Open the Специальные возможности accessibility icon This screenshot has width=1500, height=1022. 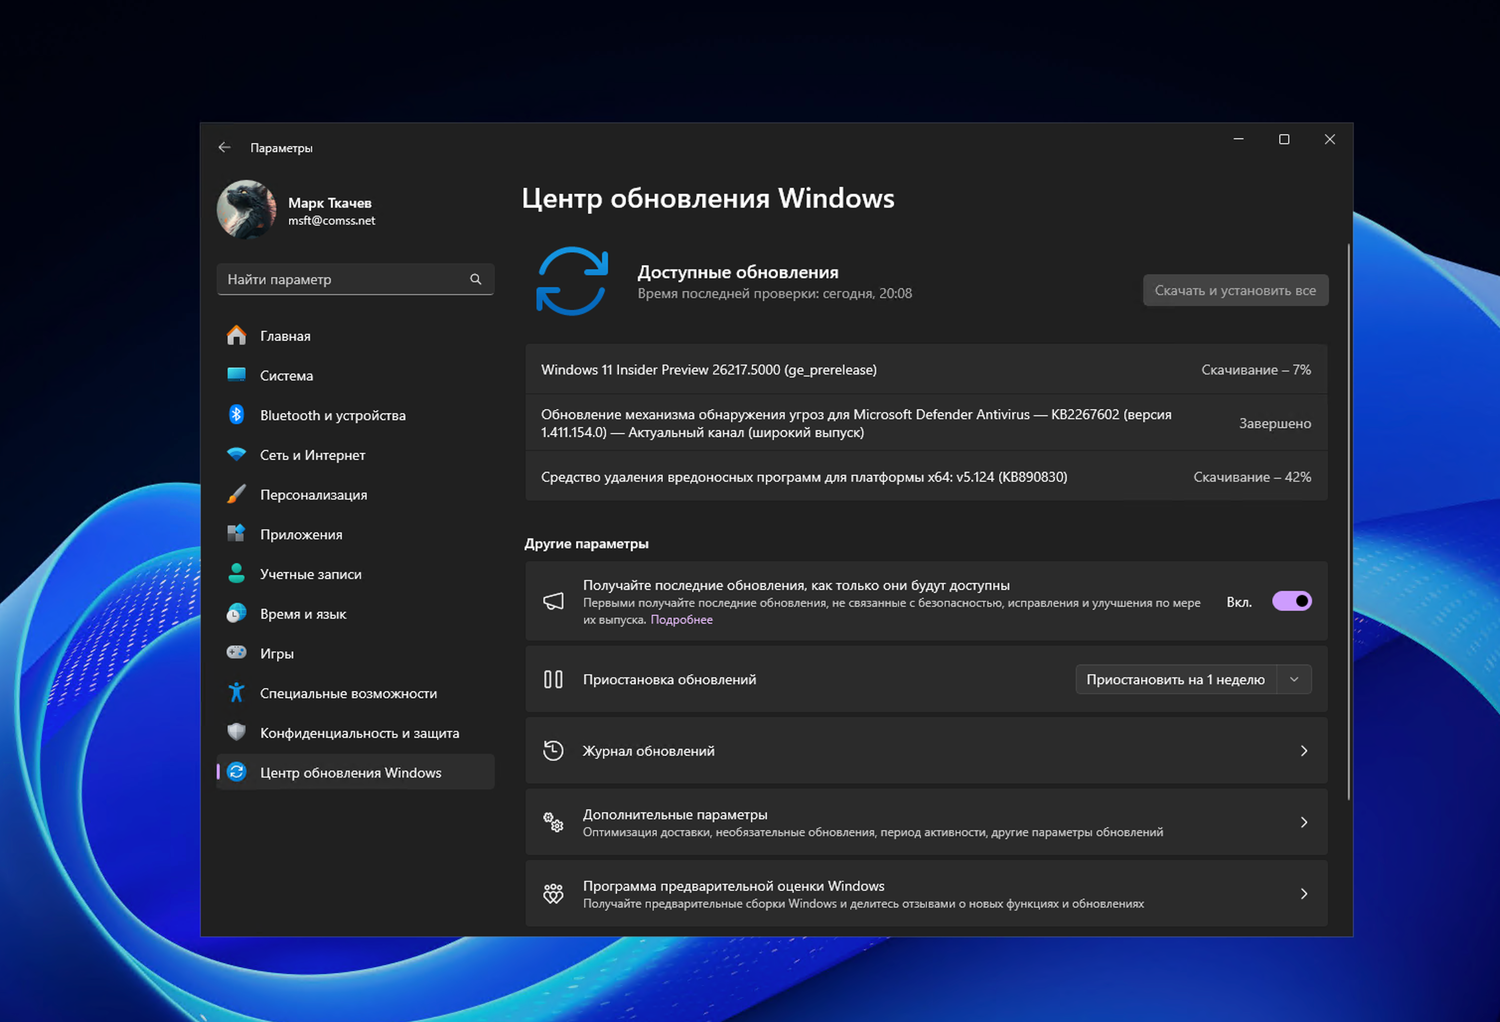pyautogui.click(x=236, y=692)
